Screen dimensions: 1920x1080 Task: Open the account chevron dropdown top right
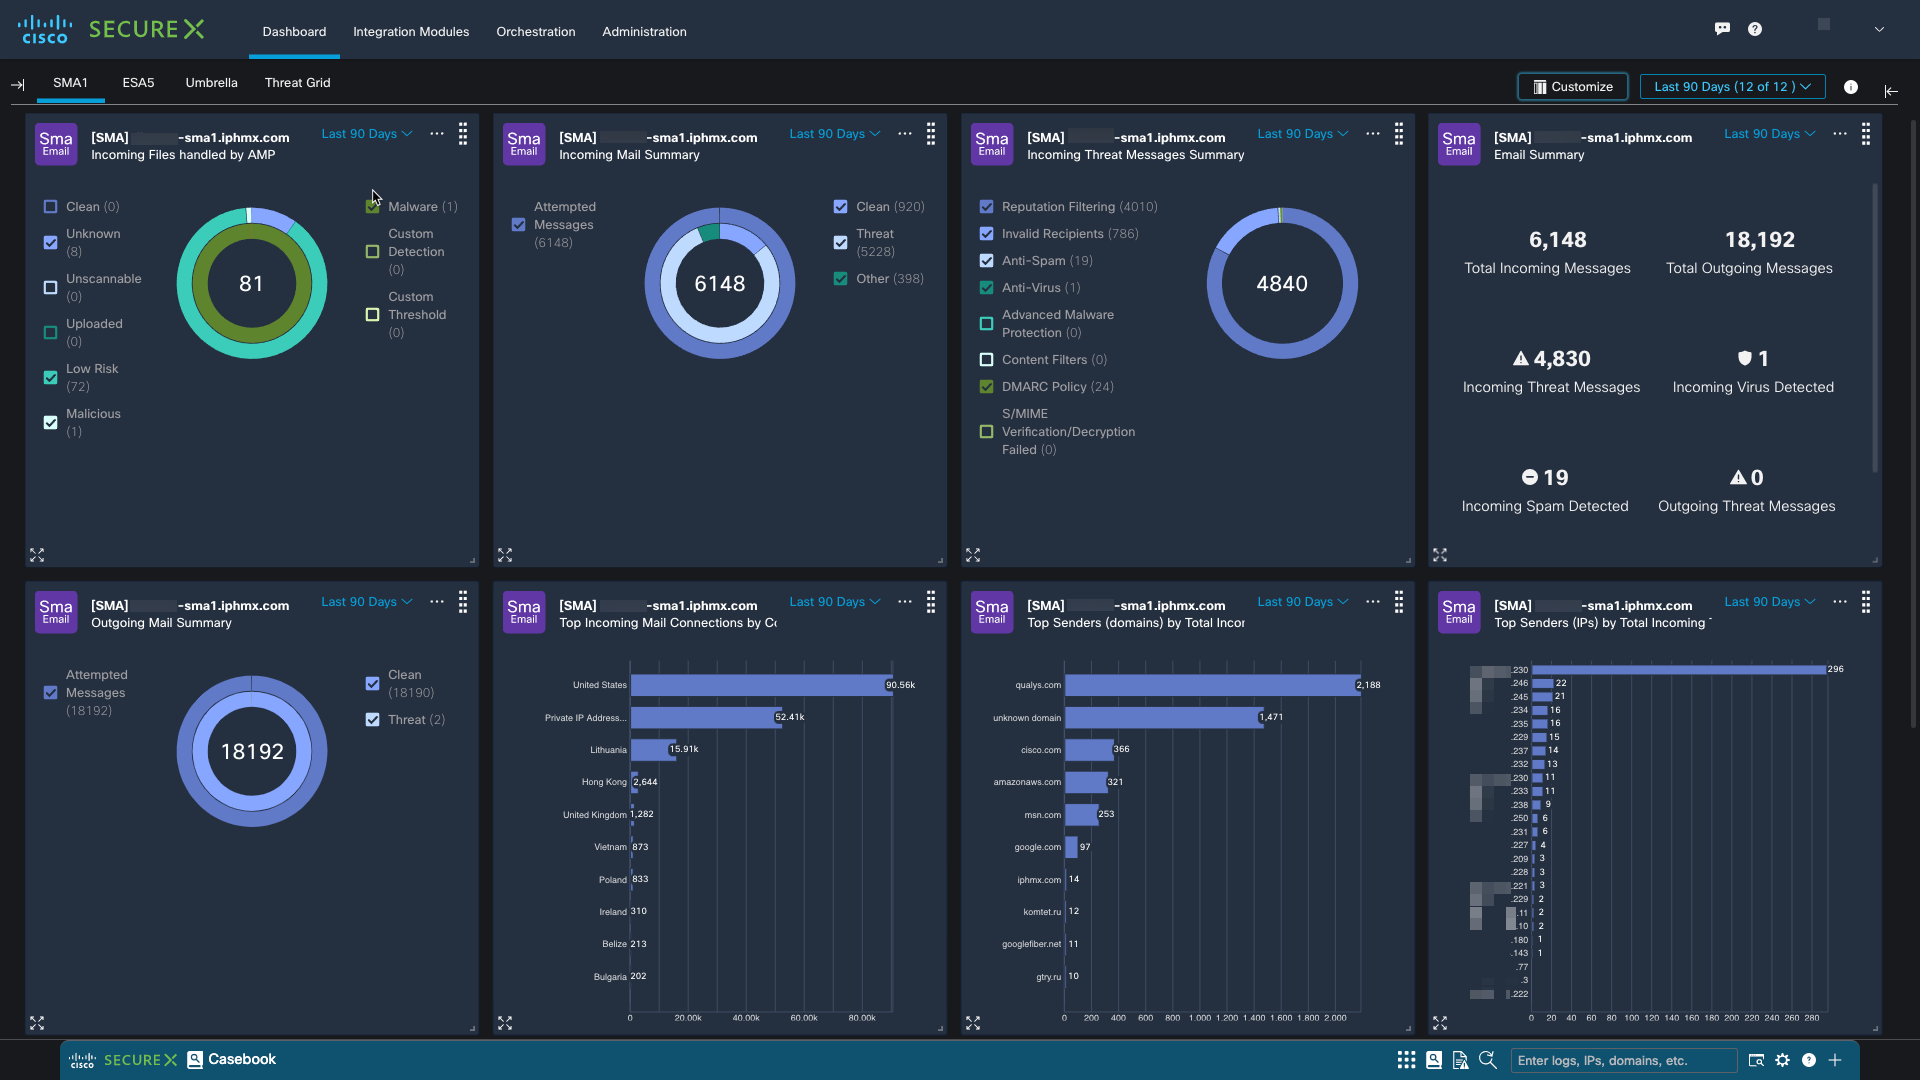click(x=1879, y=29)
